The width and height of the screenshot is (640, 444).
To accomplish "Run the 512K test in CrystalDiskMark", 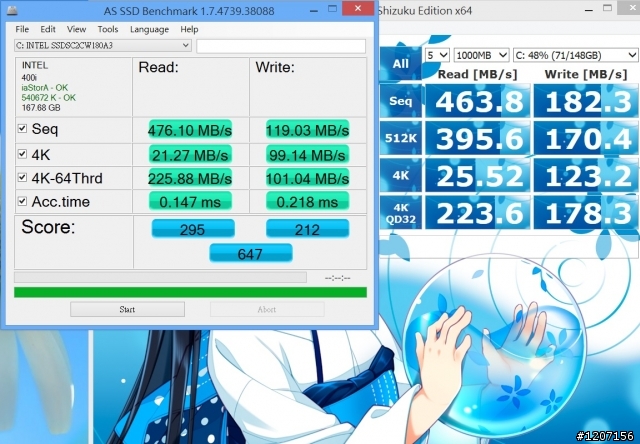I will (400, 138).
